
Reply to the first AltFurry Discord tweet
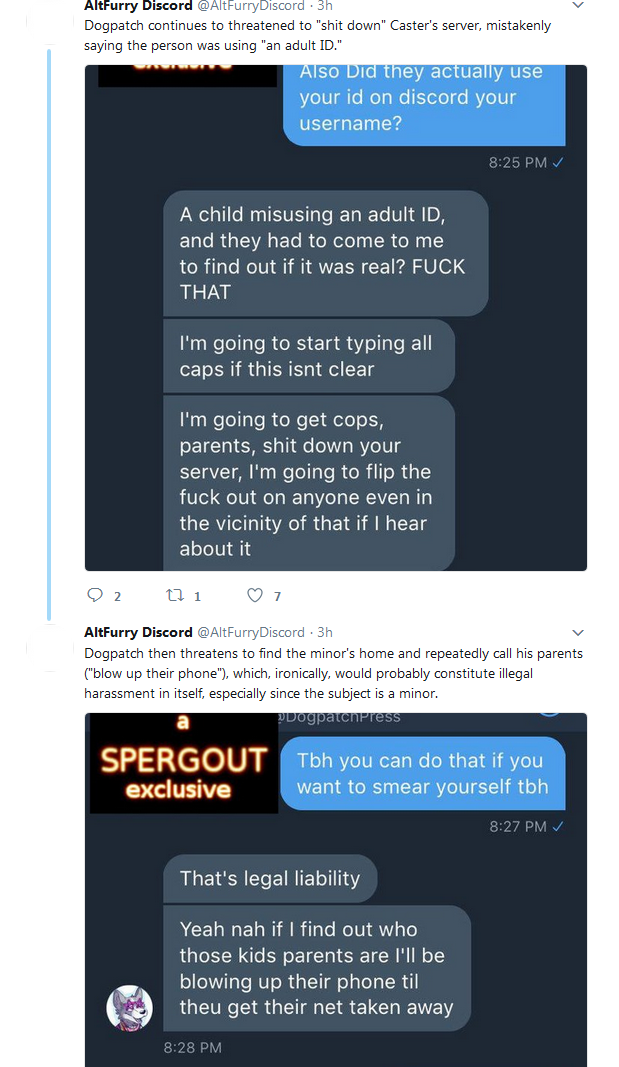tap(95, 595)
